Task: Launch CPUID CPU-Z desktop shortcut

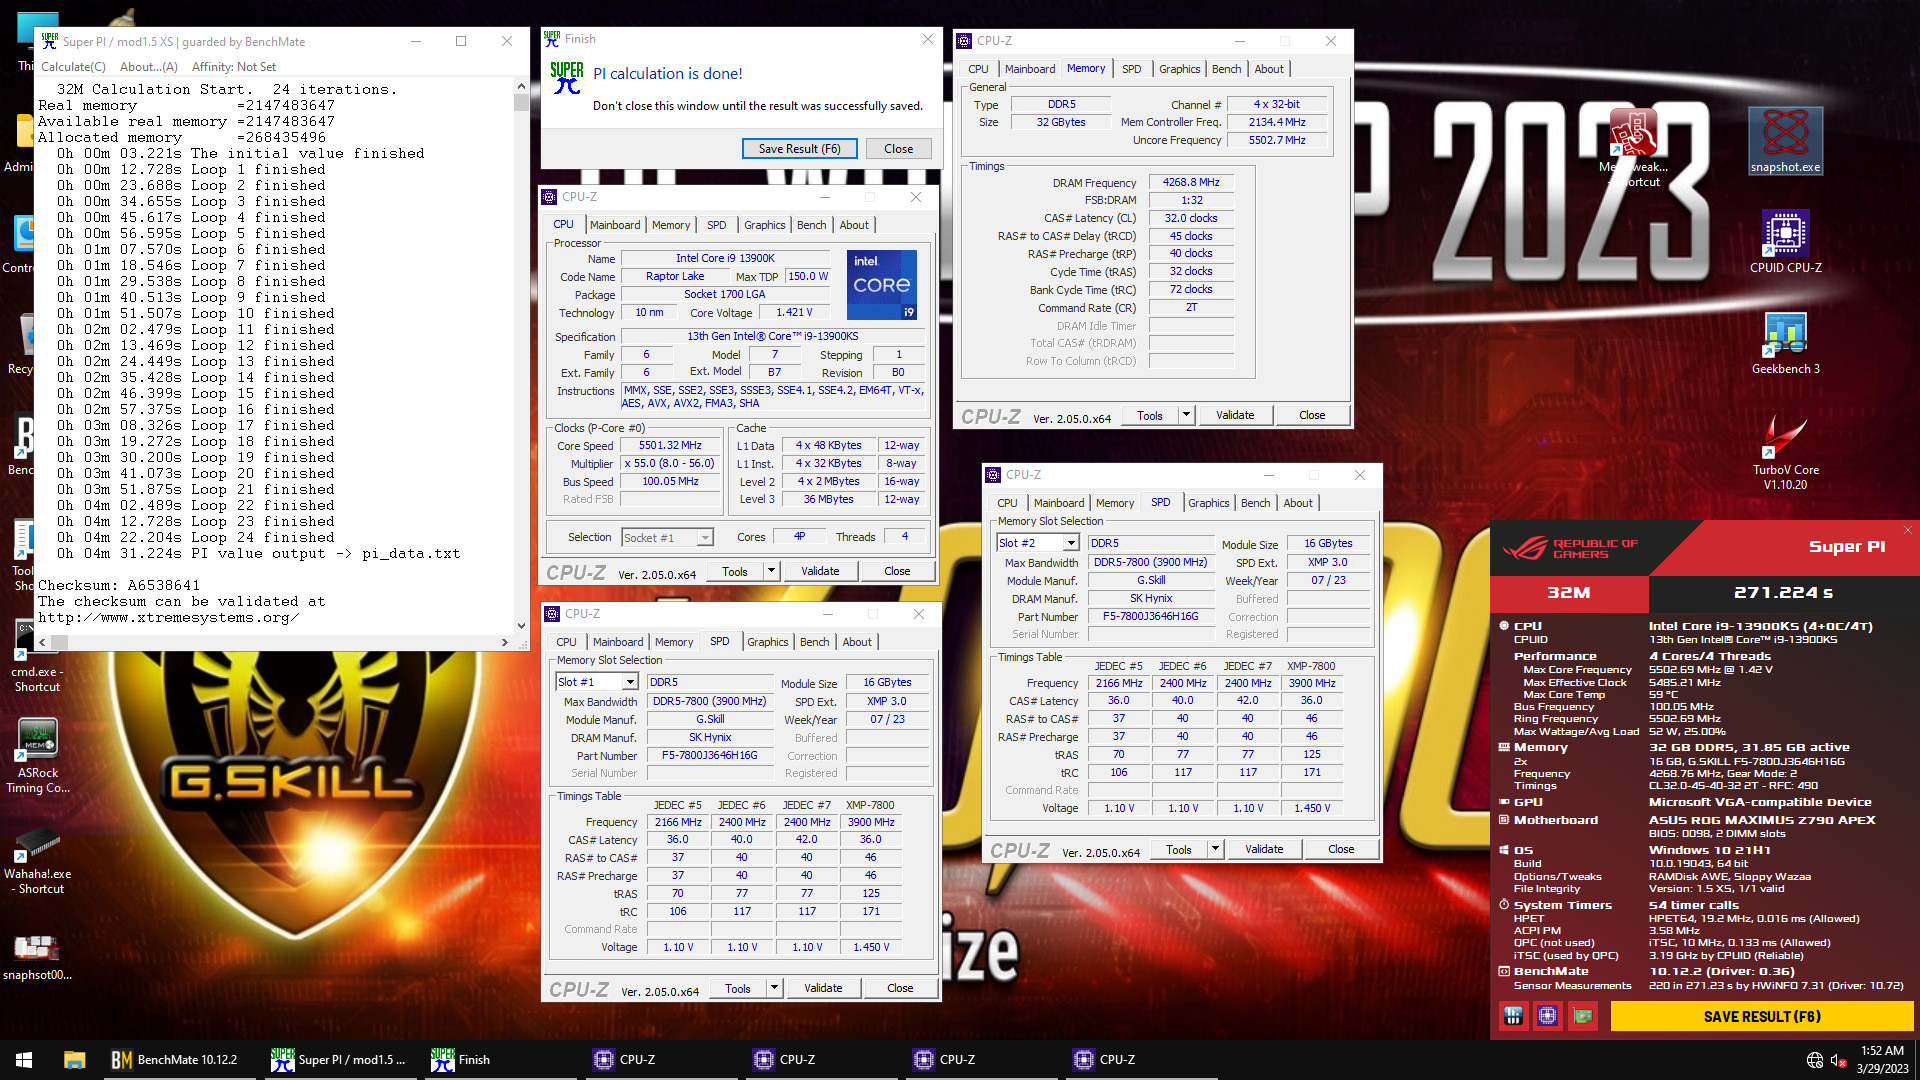Action: tap(1785, 241)
